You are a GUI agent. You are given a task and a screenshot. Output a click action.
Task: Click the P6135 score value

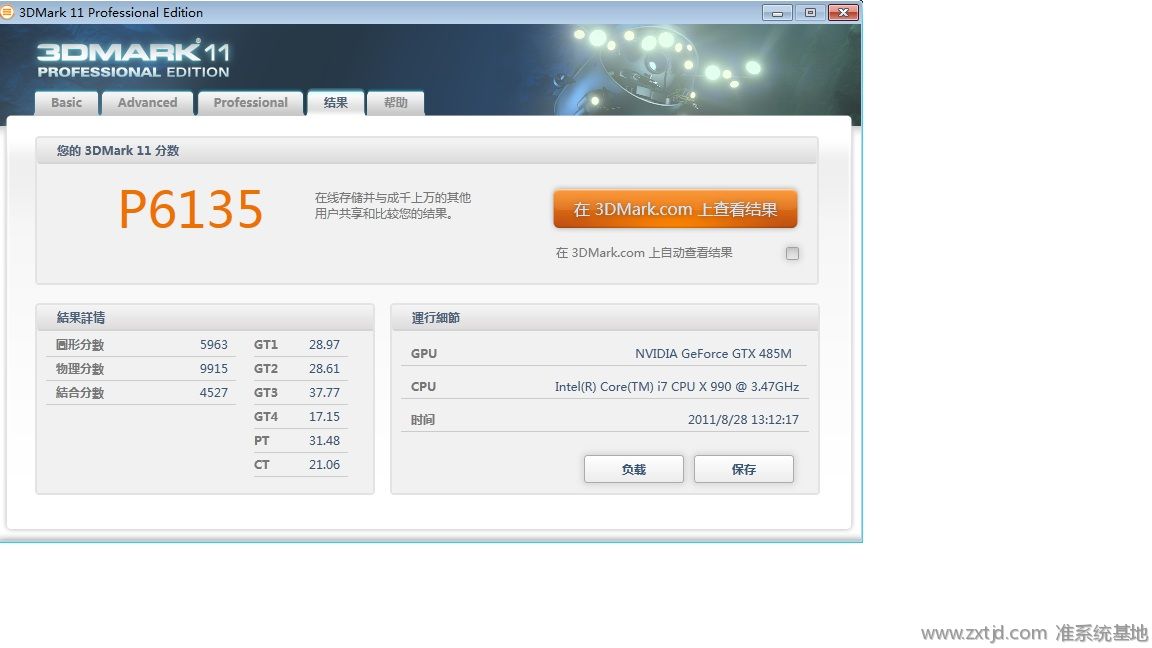click(x=190, y=210)
